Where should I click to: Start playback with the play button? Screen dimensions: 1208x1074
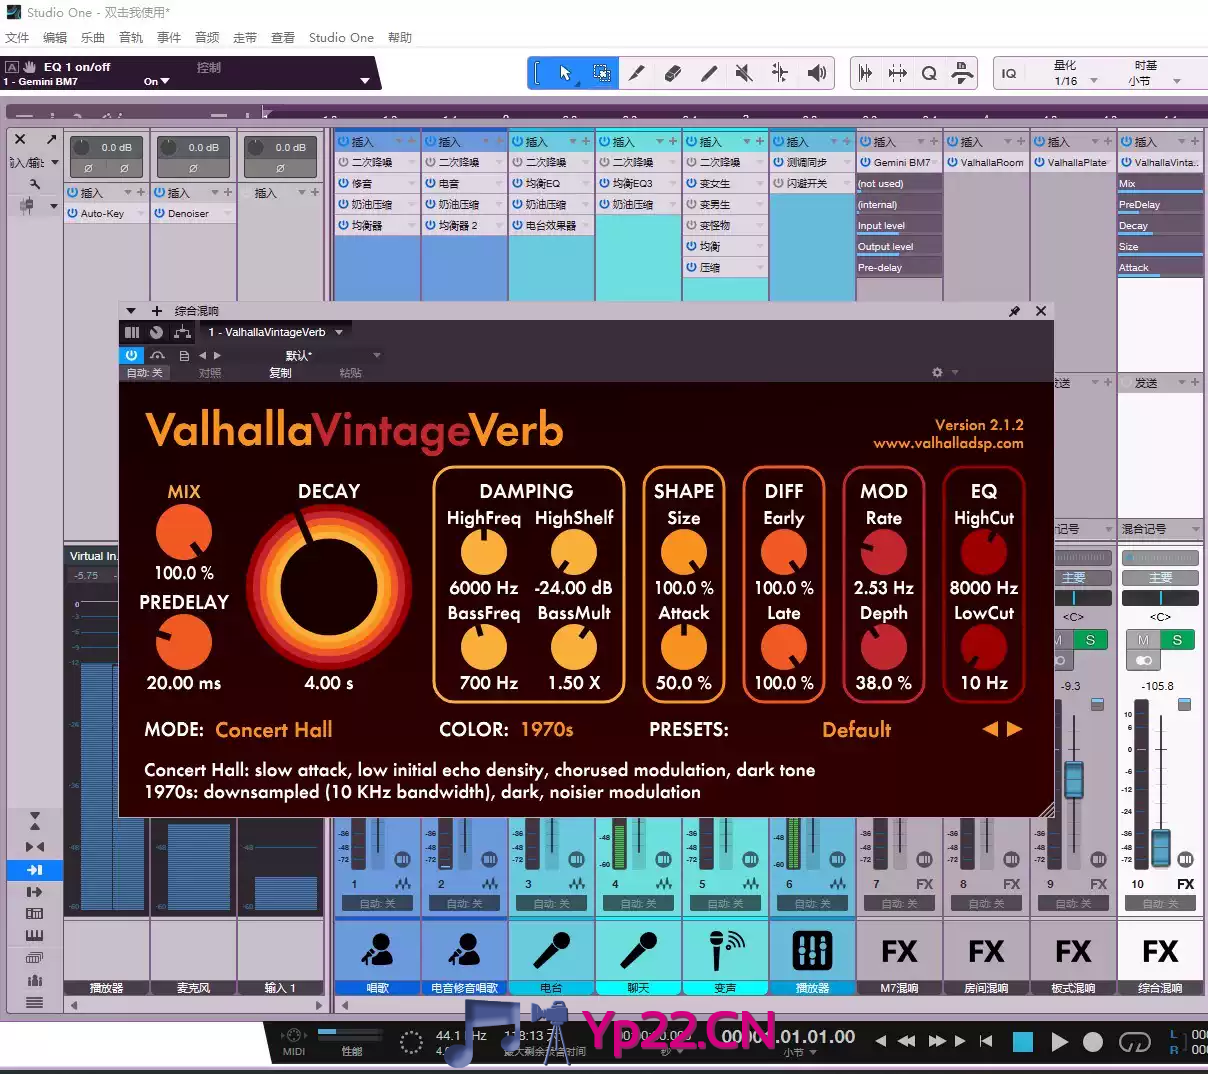[x=1059, y=1042]
